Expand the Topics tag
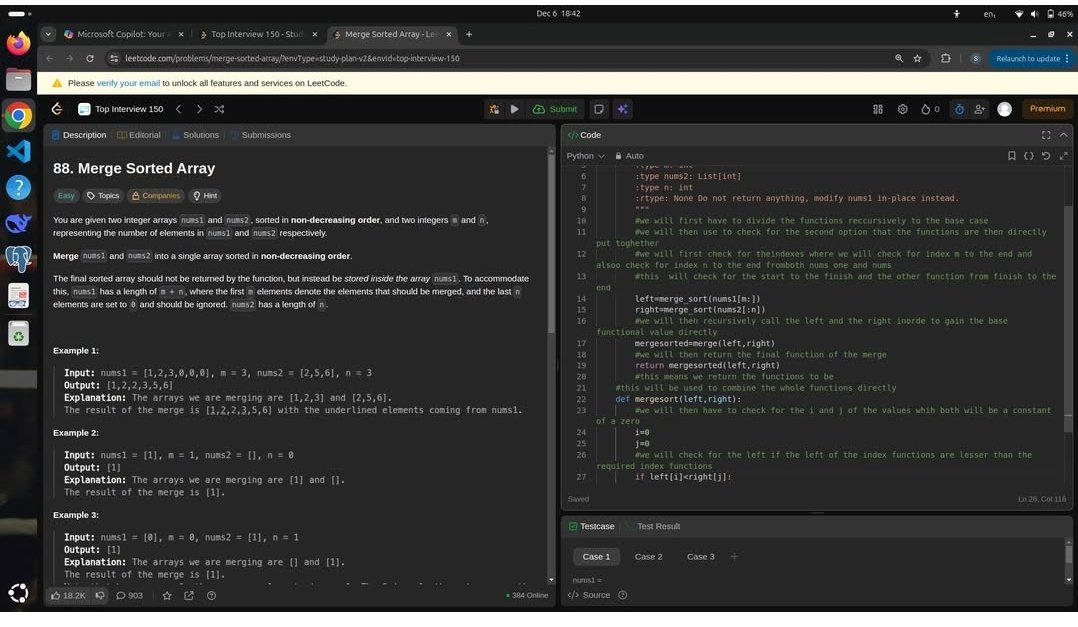This screenshot has height=627, width=1078. click(103, 196)
